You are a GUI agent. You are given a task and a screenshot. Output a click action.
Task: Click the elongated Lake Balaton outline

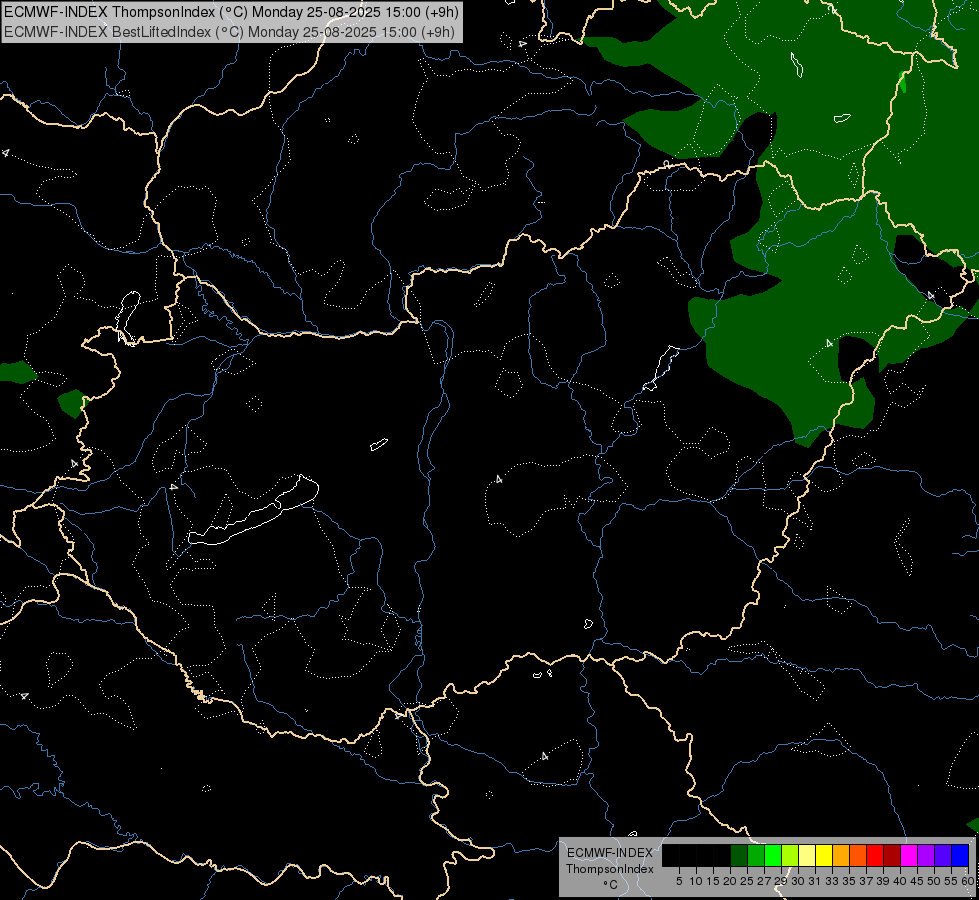click(x=253, y=511)
